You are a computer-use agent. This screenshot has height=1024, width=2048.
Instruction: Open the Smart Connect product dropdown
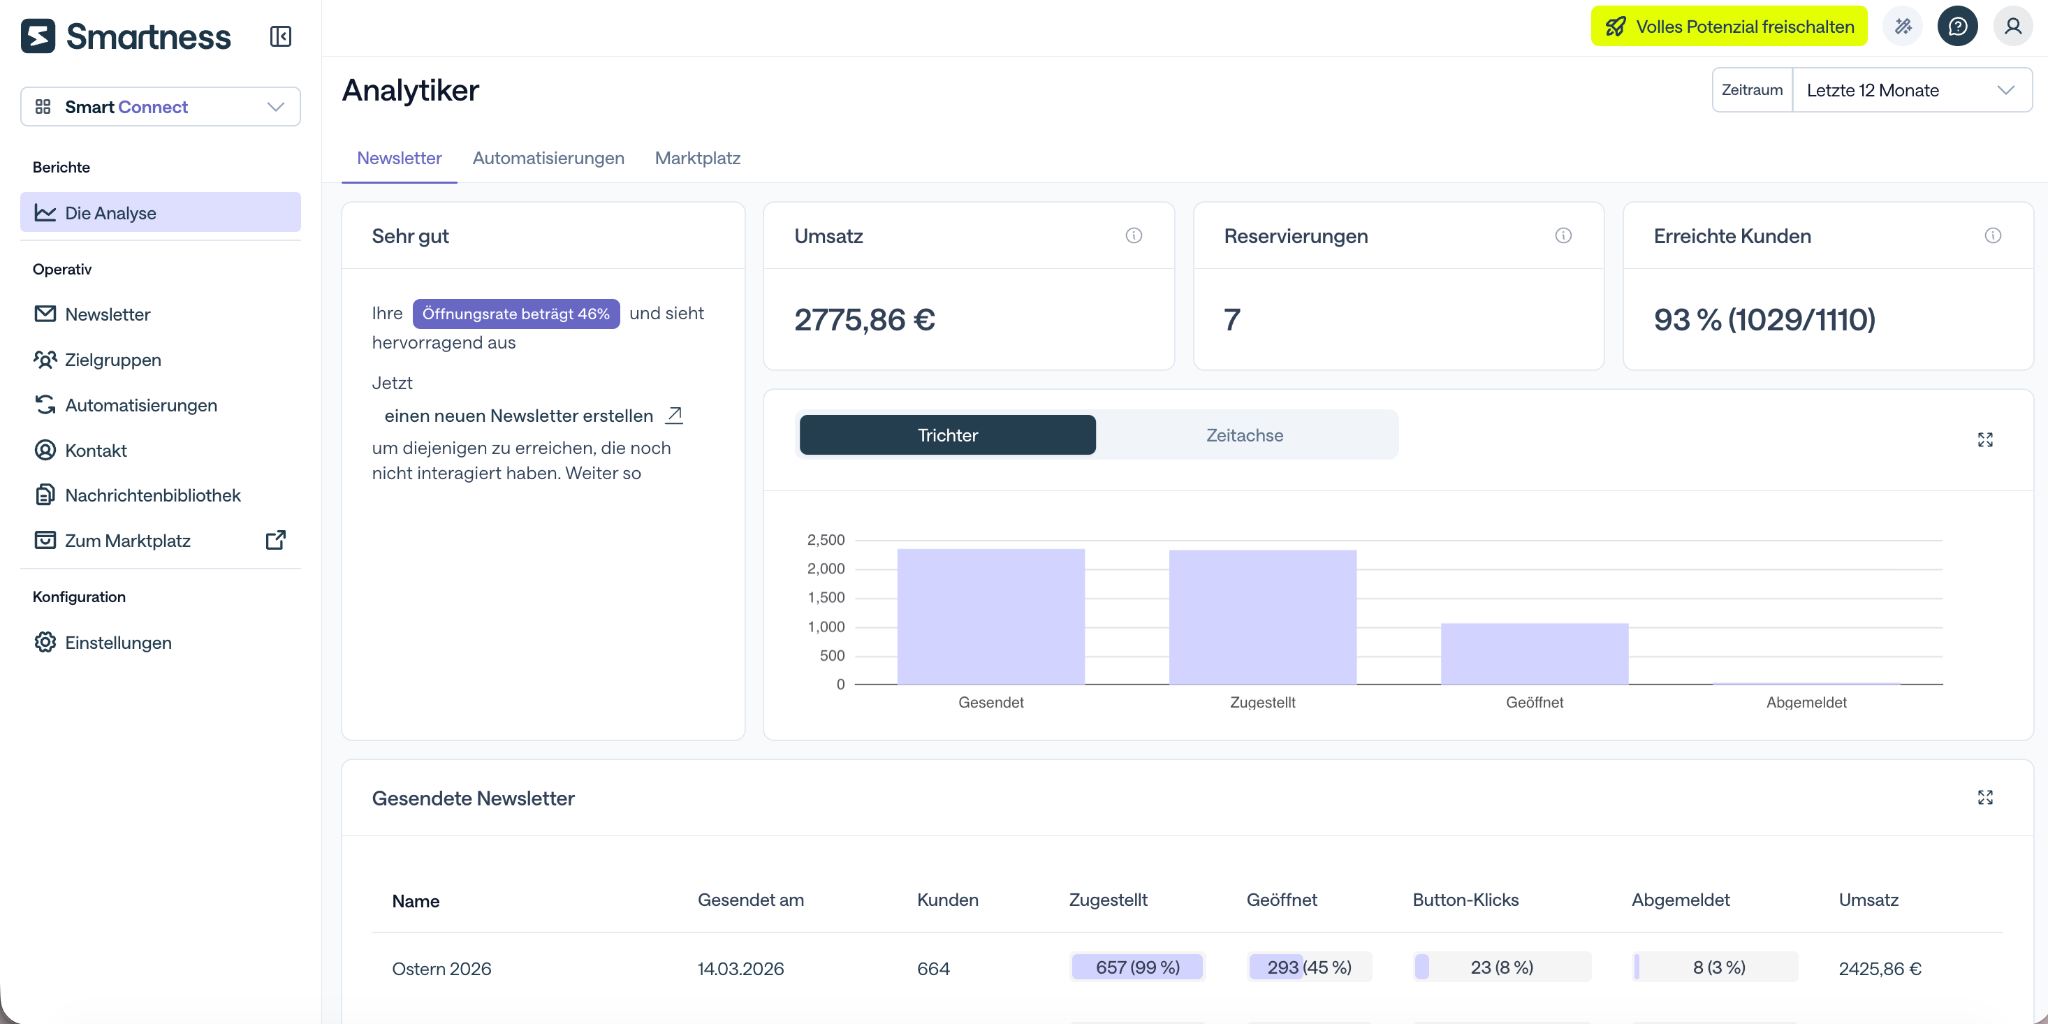point(160,107)
